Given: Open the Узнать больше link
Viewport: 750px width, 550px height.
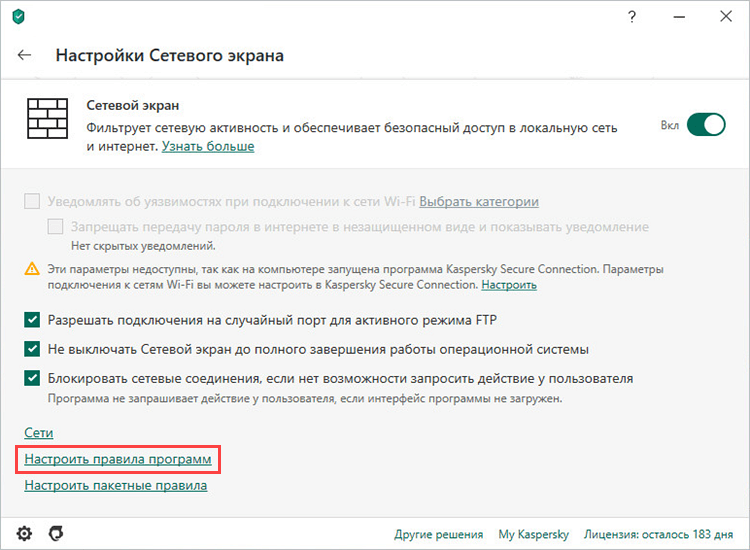Looking at the screenshot, I should [208, 146].
